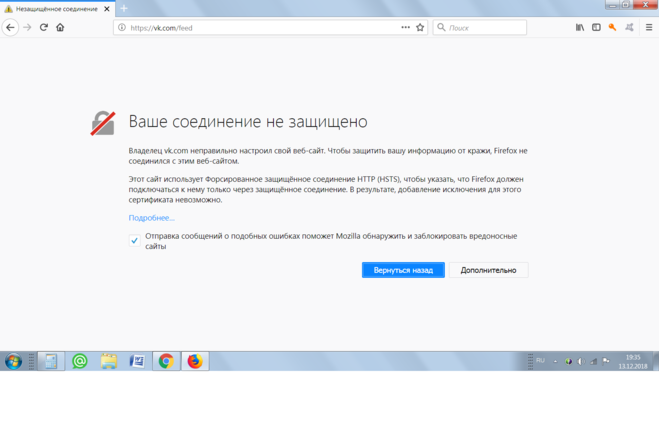659x441 pixels.
Task: Open the Firefox hamburger menu
Action: click(x=647, y=28)
